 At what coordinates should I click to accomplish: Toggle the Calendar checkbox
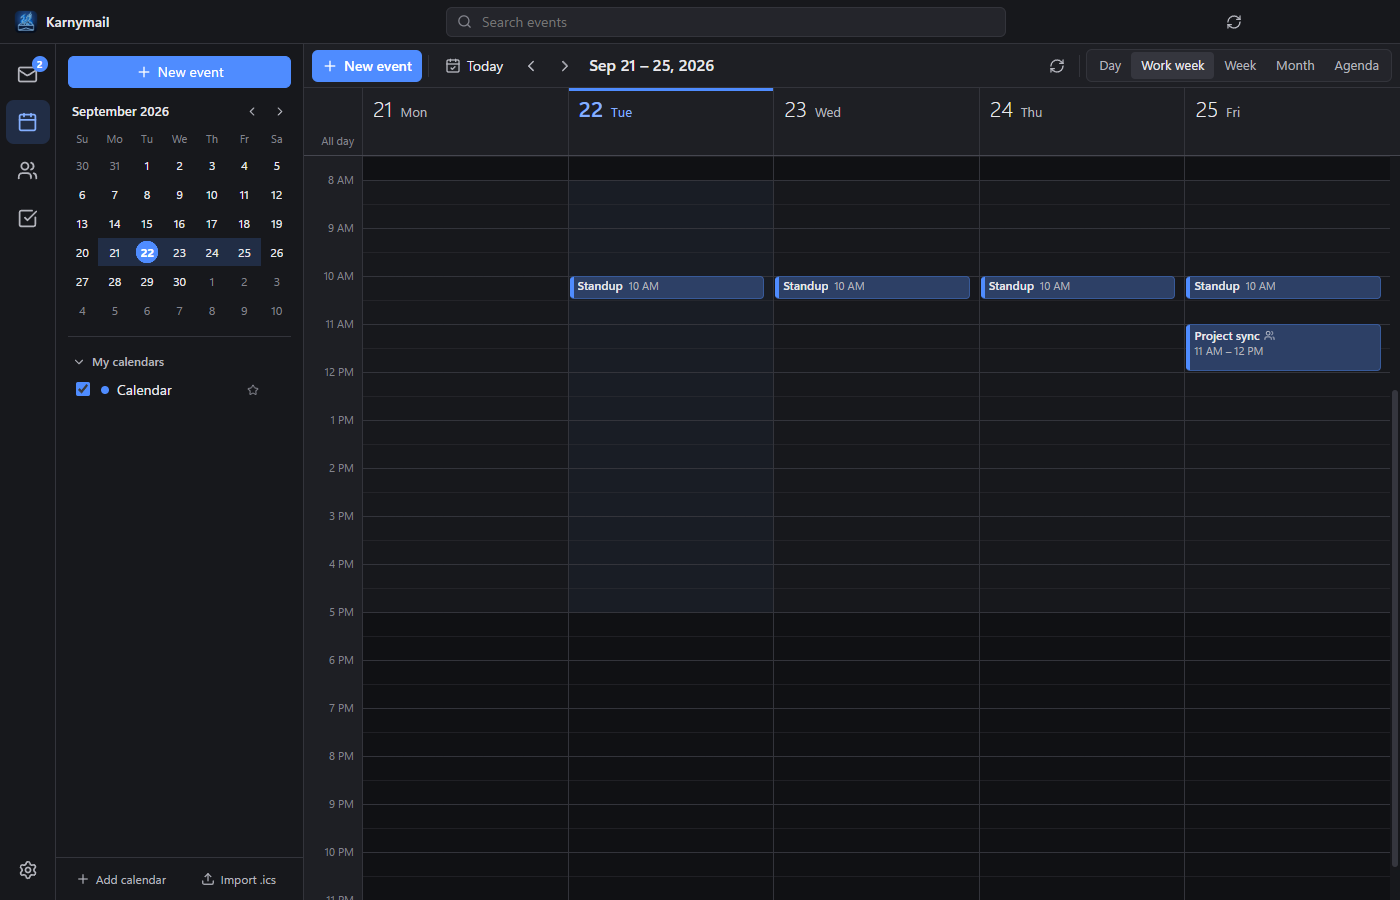pos(83,389)
